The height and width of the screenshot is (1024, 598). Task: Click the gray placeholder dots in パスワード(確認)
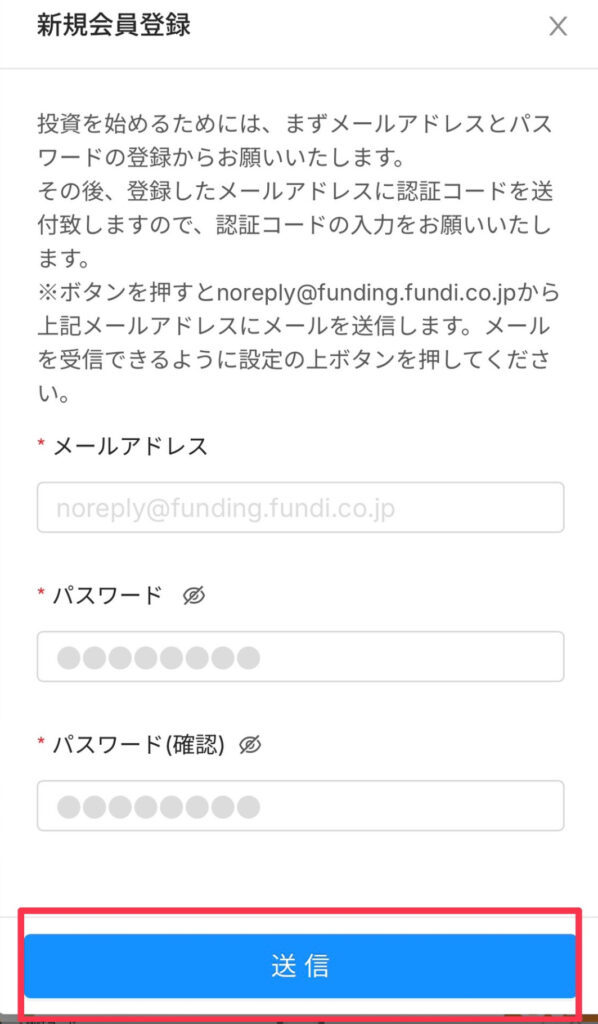(158, 807)
